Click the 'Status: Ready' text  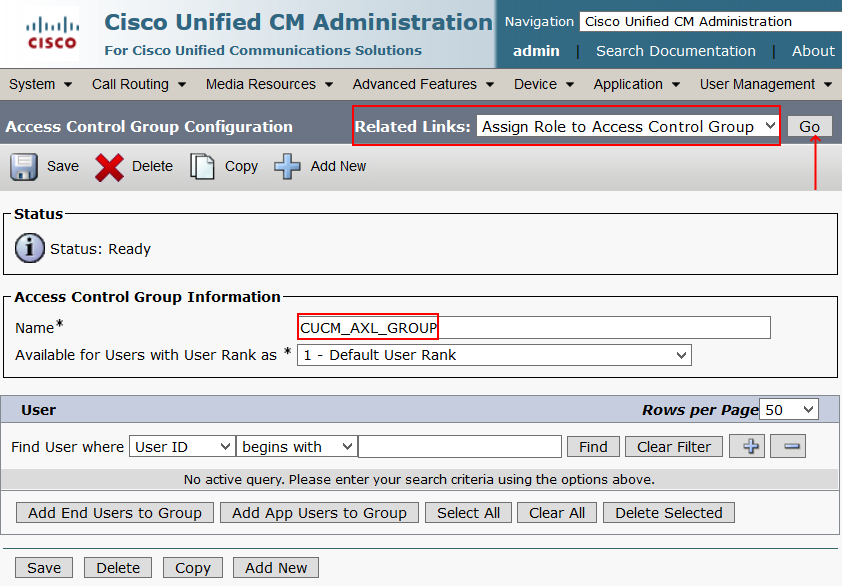(x=100, y=249)
